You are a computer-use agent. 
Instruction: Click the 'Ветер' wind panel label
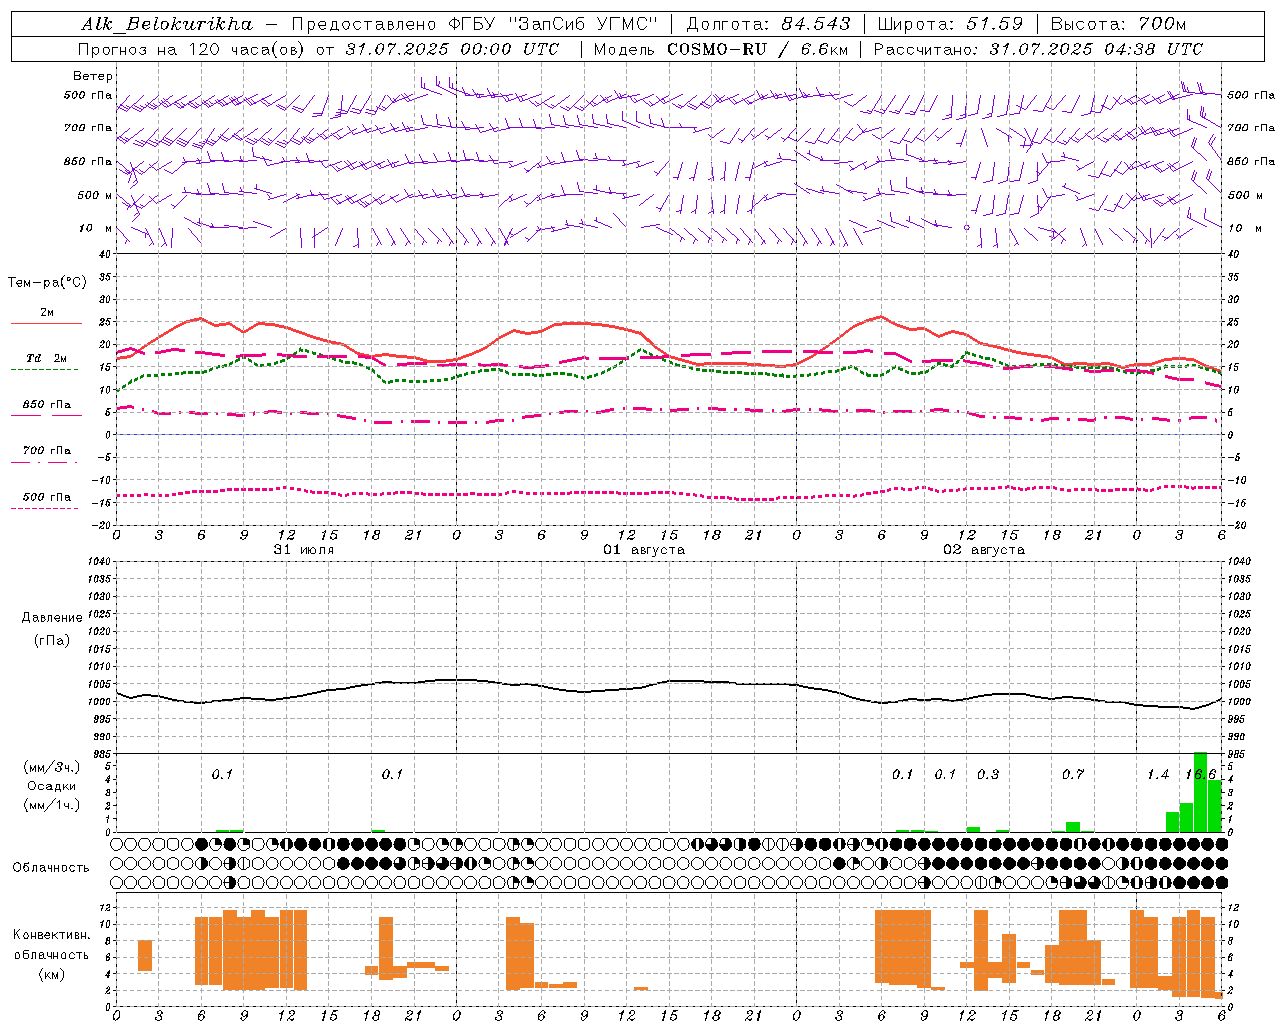(93, 76)
